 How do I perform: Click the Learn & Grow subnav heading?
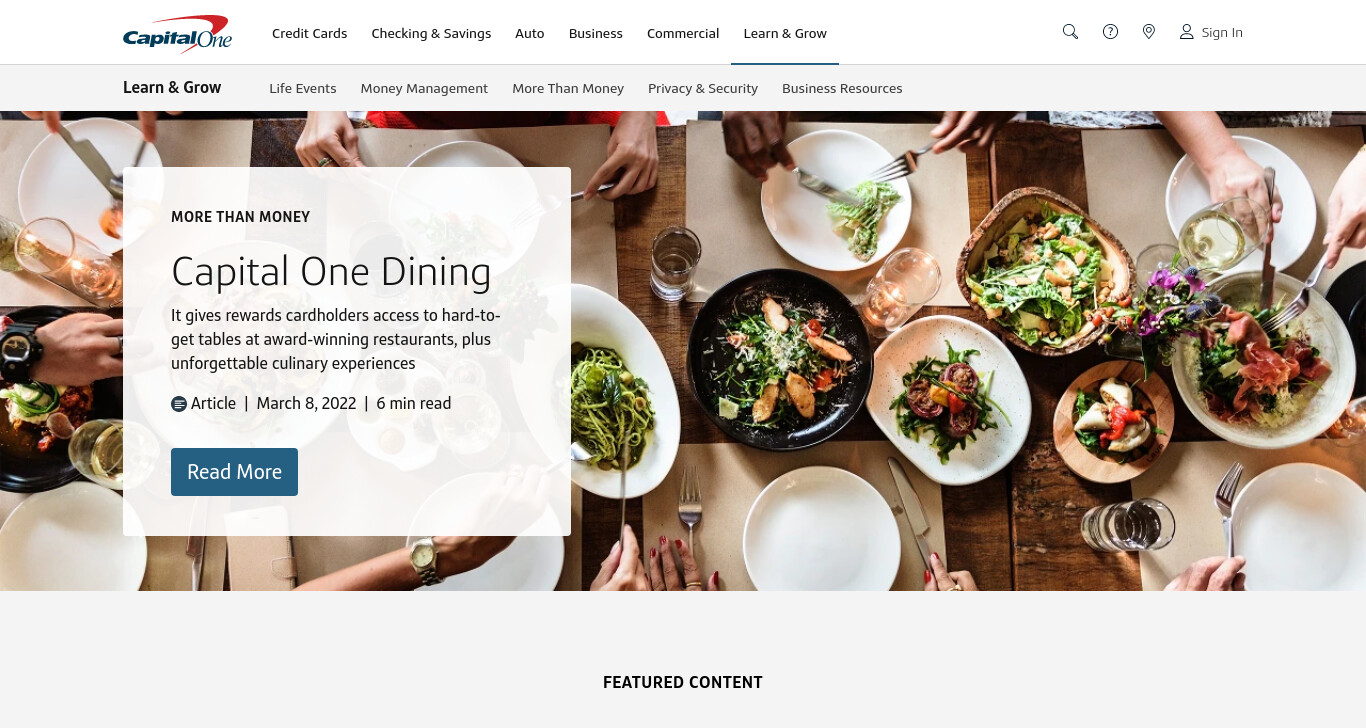point(172,87)
